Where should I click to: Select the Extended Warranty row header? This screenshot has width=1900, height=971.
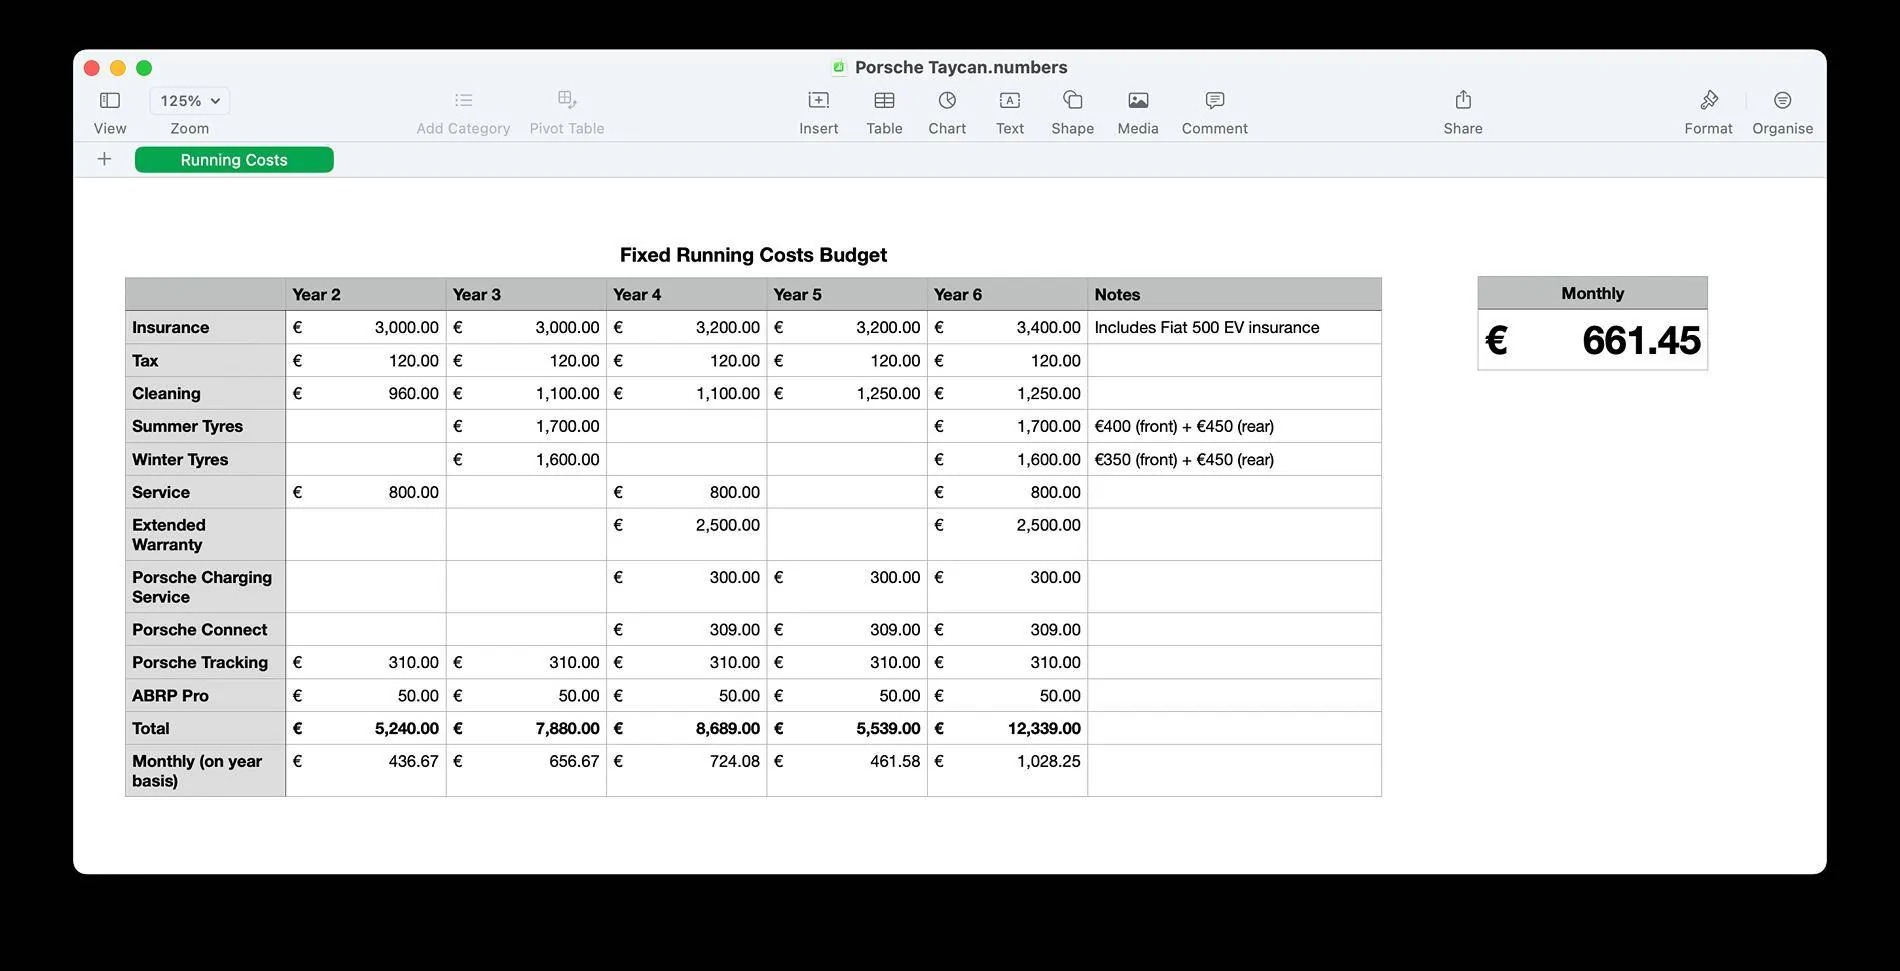[205, 534]
